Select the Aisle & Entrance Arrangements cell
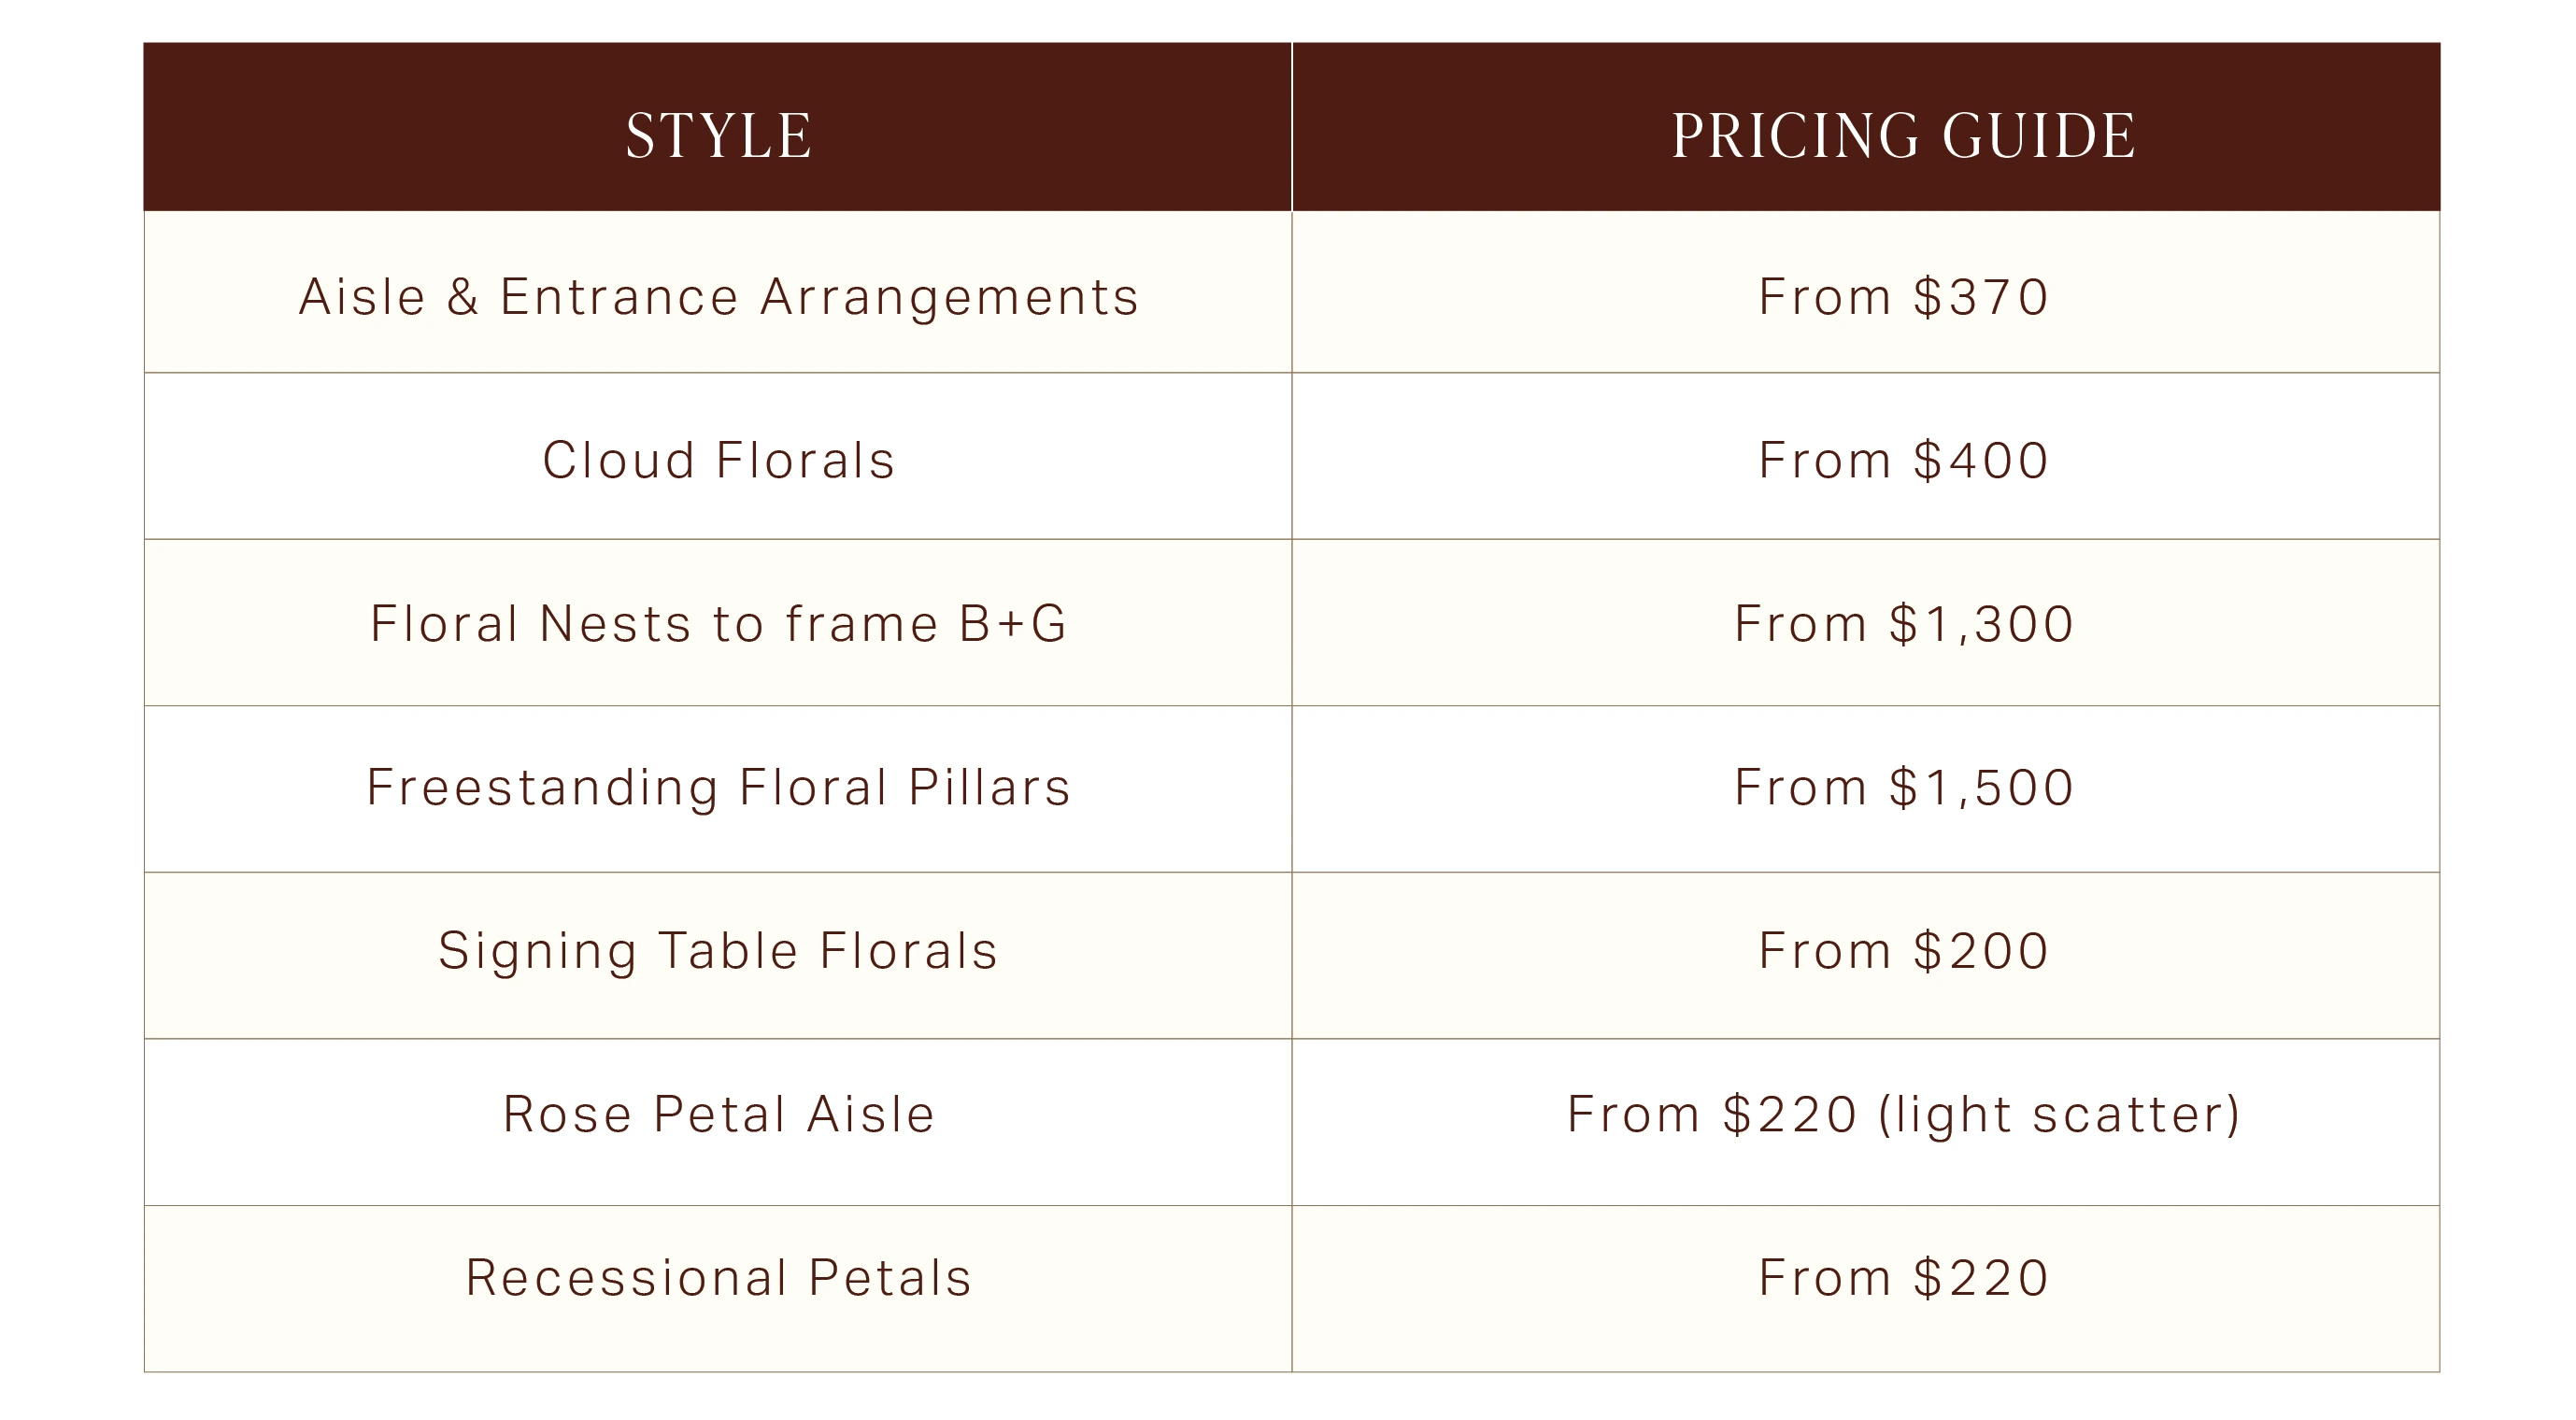Viewport: 2576px width, 1420px height. 718,297
